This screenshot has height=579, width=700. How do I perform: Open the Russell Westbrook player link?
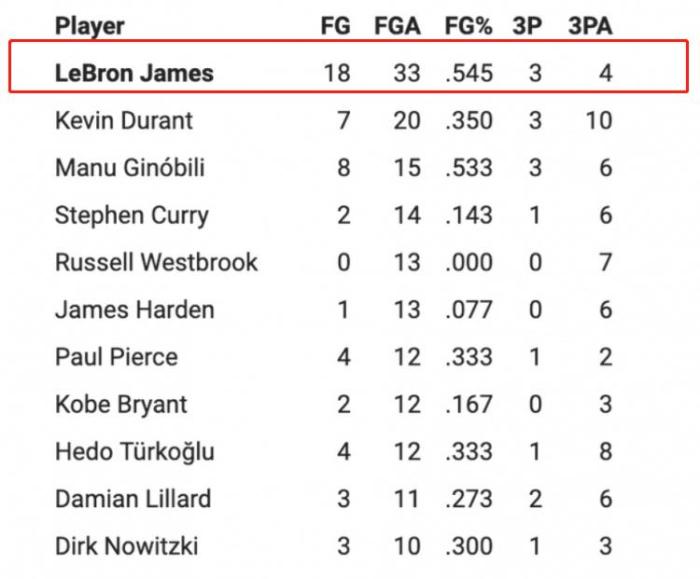click(156, 262)
